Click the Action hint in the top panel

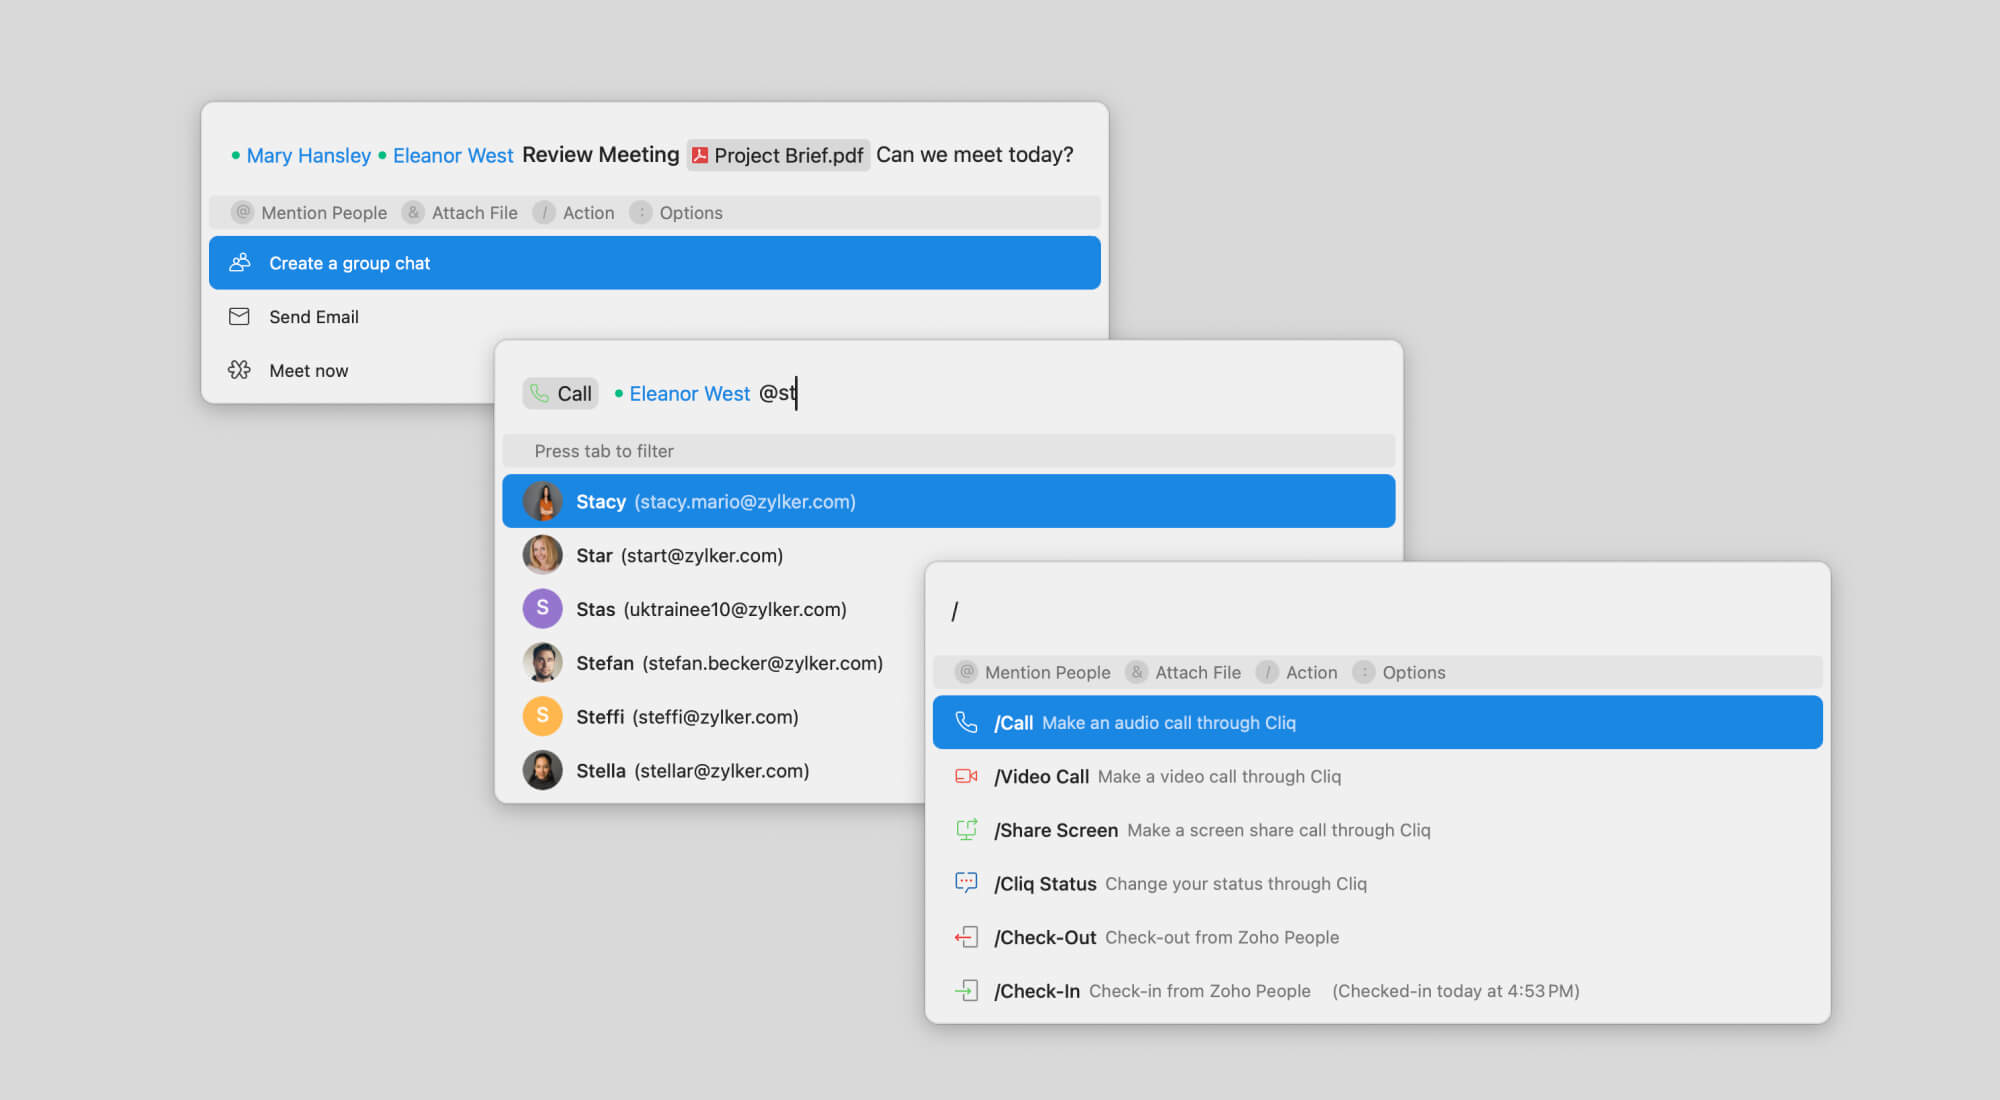[x=587, y=212]
